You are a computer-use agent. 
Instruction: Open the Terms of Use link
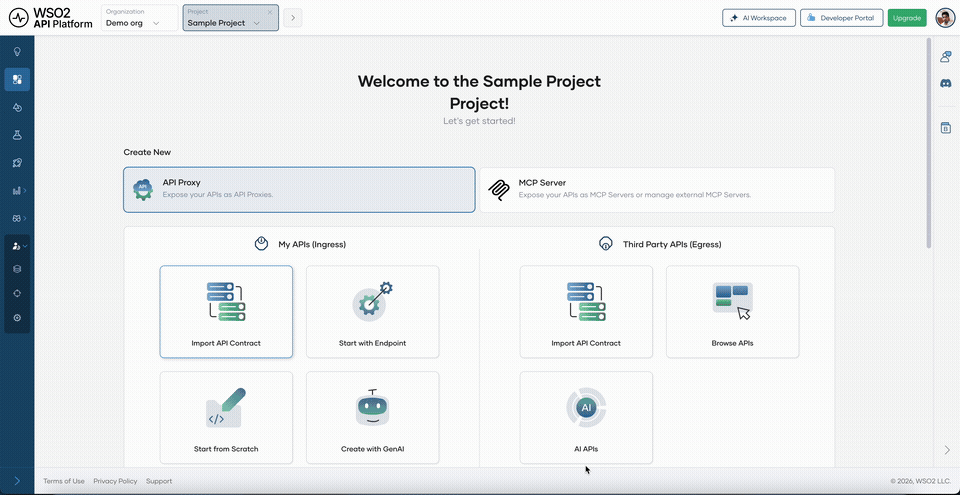pyautogui.click(x=64, y=481)
